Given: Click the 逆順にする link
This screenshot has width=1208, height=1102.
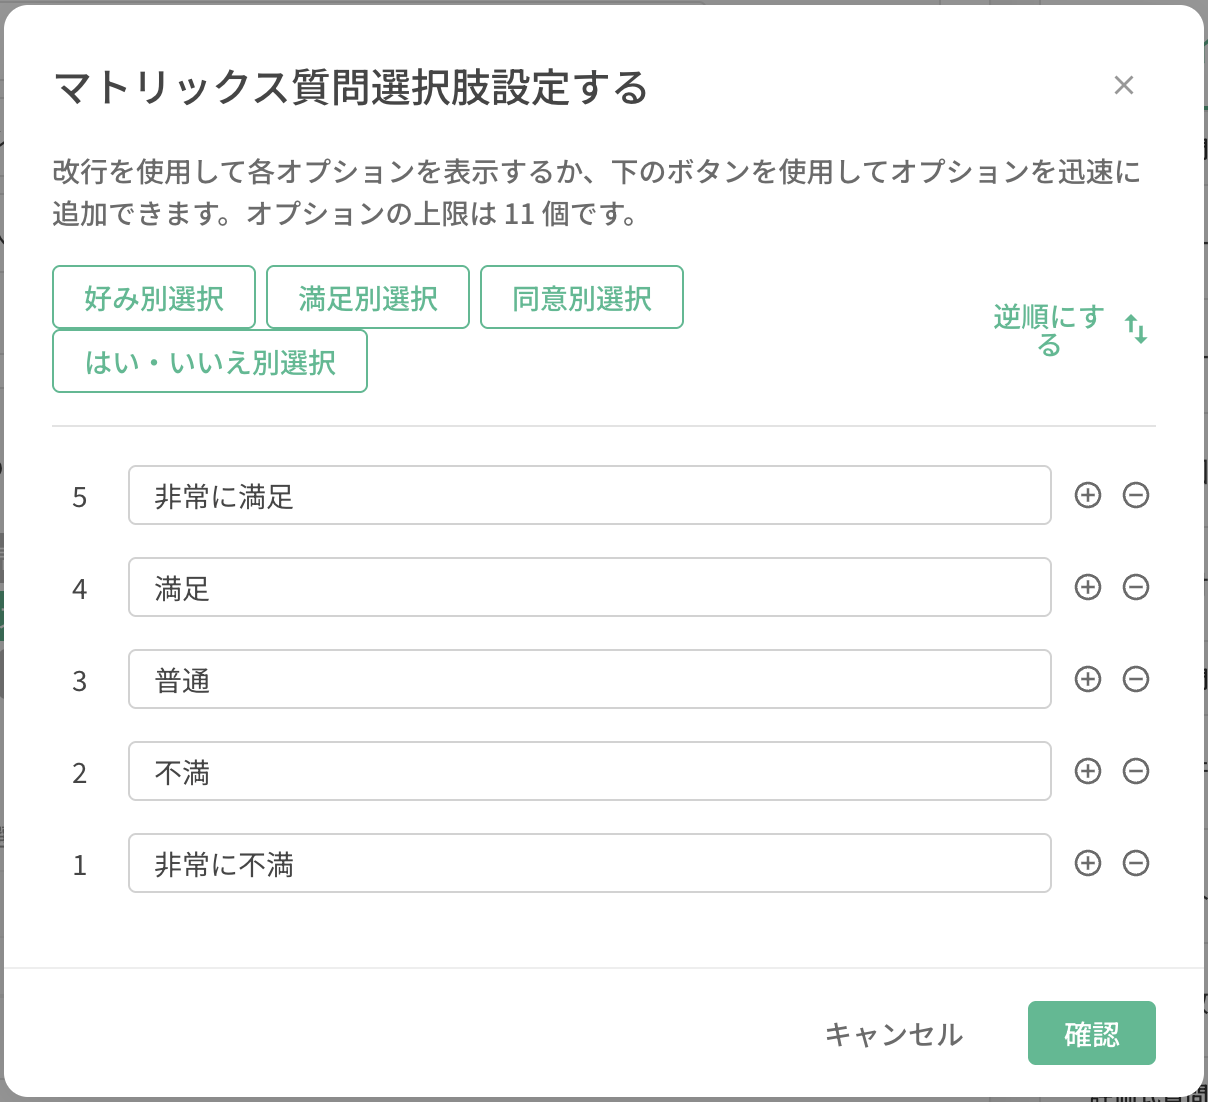Looking at the screenshot, I should coord(1048,330).
